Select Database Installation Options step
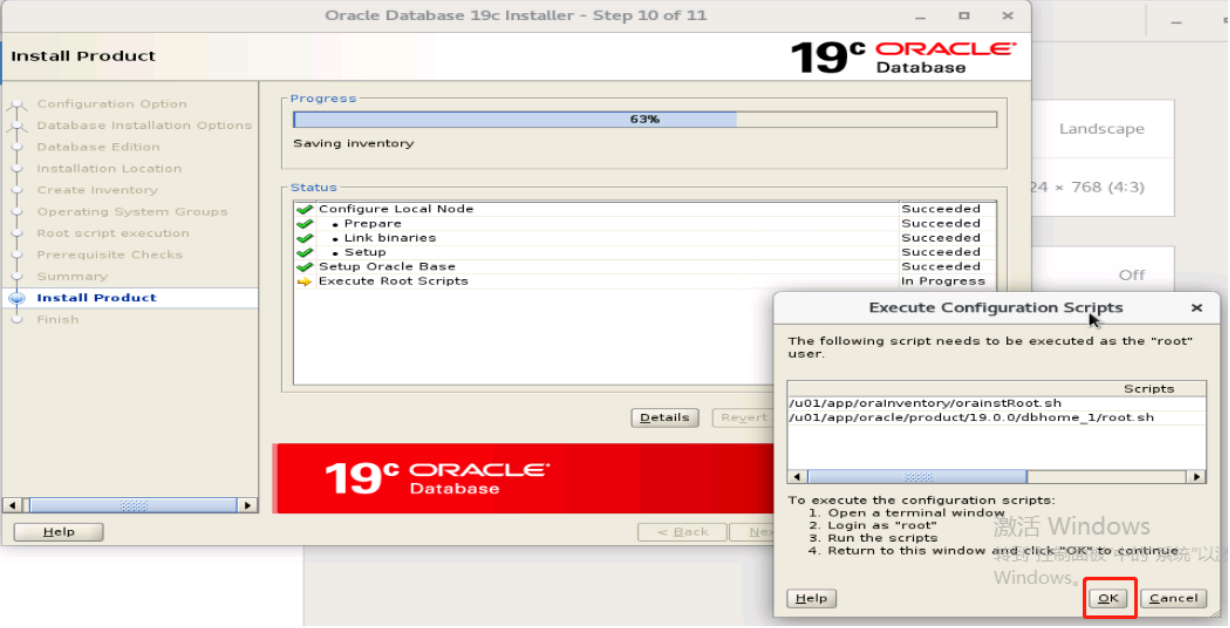1230x628 pixels. click(144, 125)
